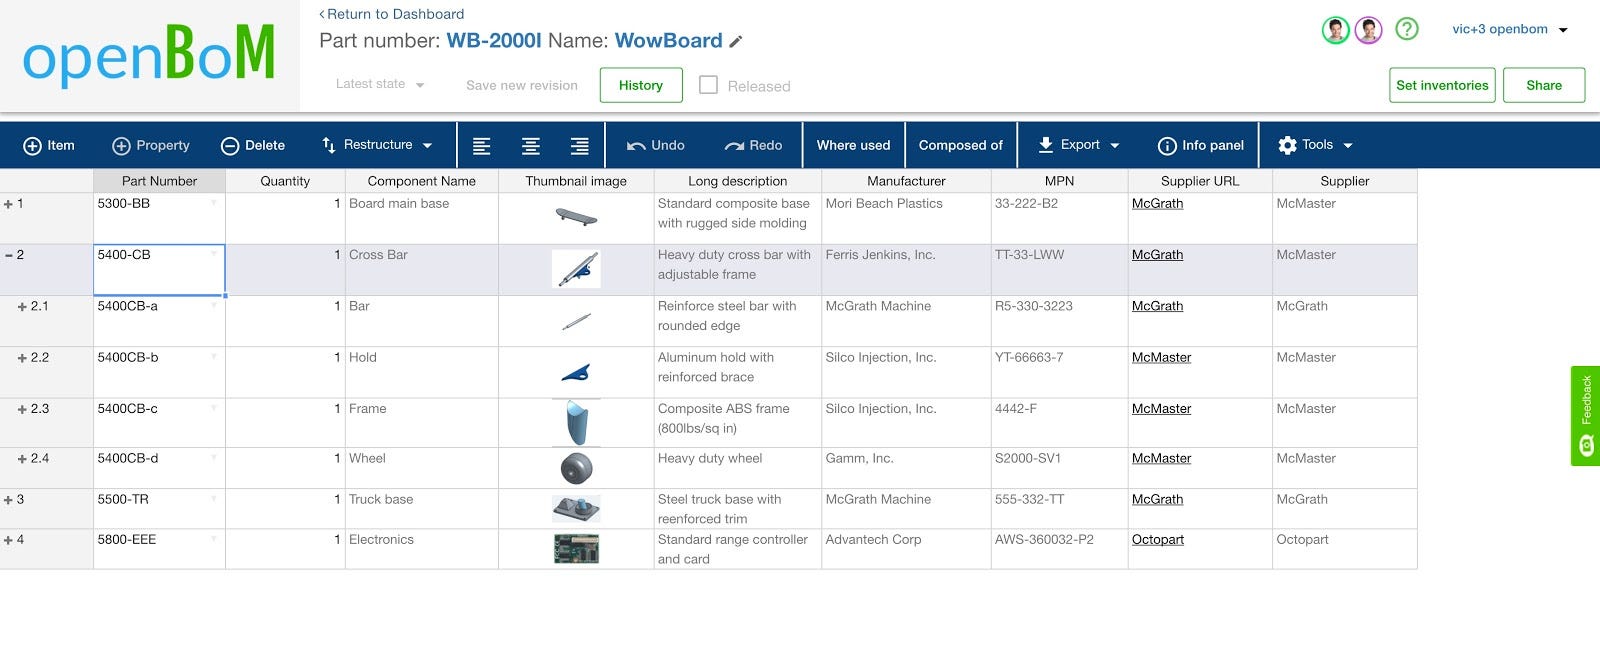The image size is (1600, 661).
Task: Toggle the Released checkbox
Action: click(708, 85)
